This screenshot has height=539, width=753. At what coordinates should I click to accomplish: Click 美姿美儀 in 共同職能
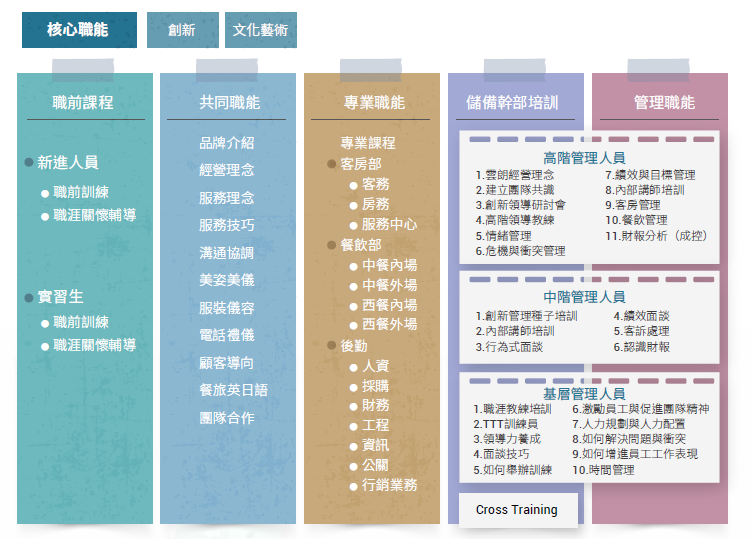[227, 280]
